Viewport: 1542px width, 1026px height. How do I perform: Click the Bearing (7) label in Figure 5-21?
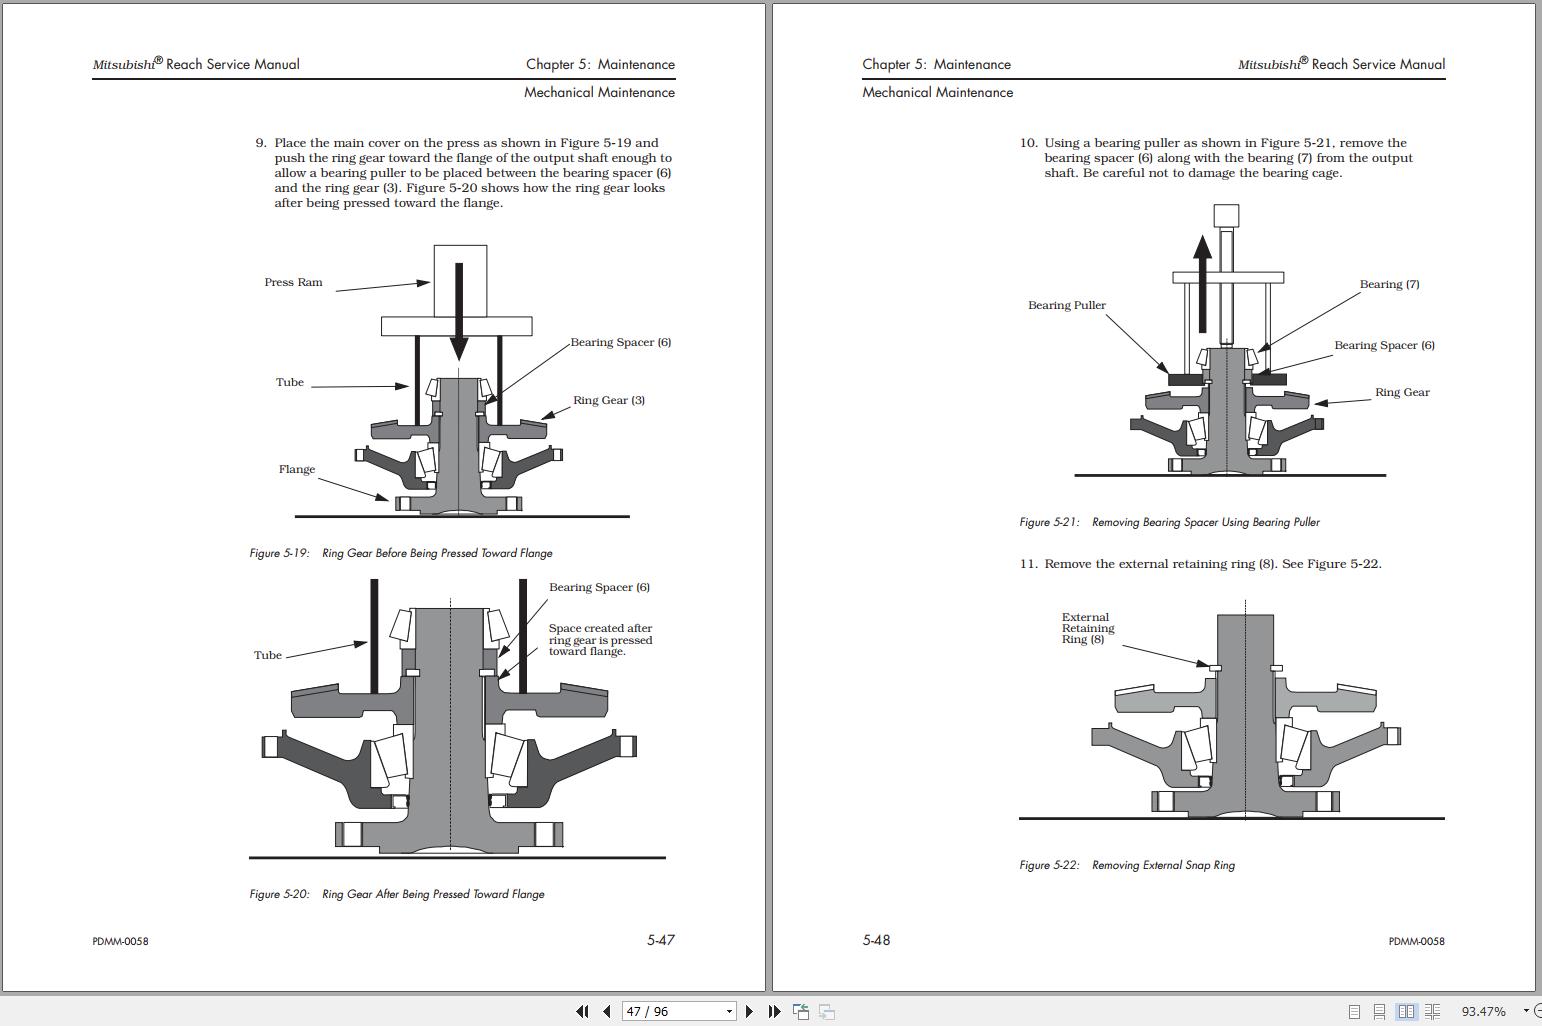1389,284
